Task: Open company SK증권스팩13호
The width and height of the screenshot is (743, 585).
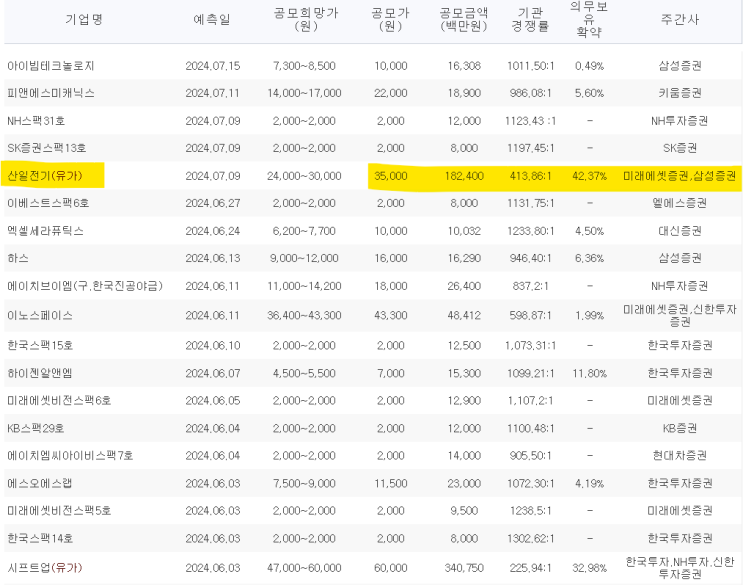Action: (x=46, y=148)
